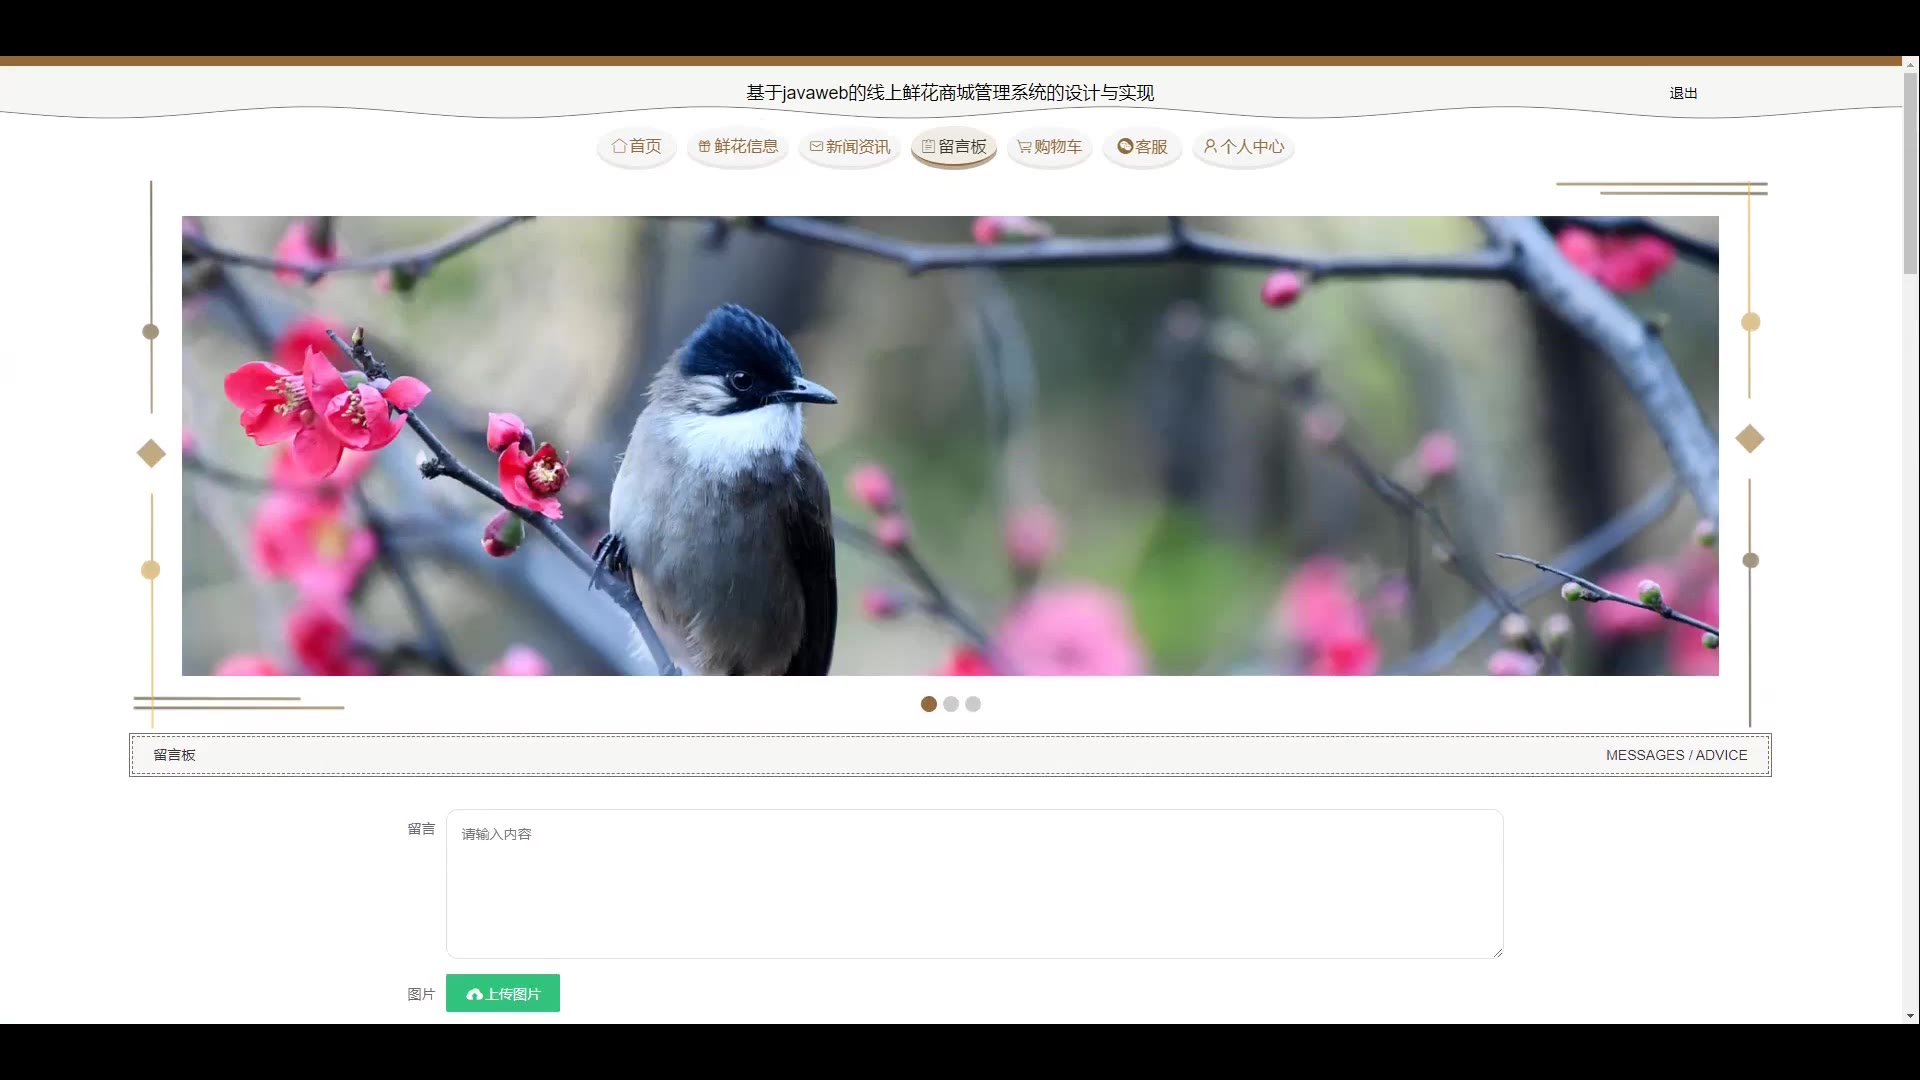Select the first carousel indicator dot

click(x=929, y=704)
